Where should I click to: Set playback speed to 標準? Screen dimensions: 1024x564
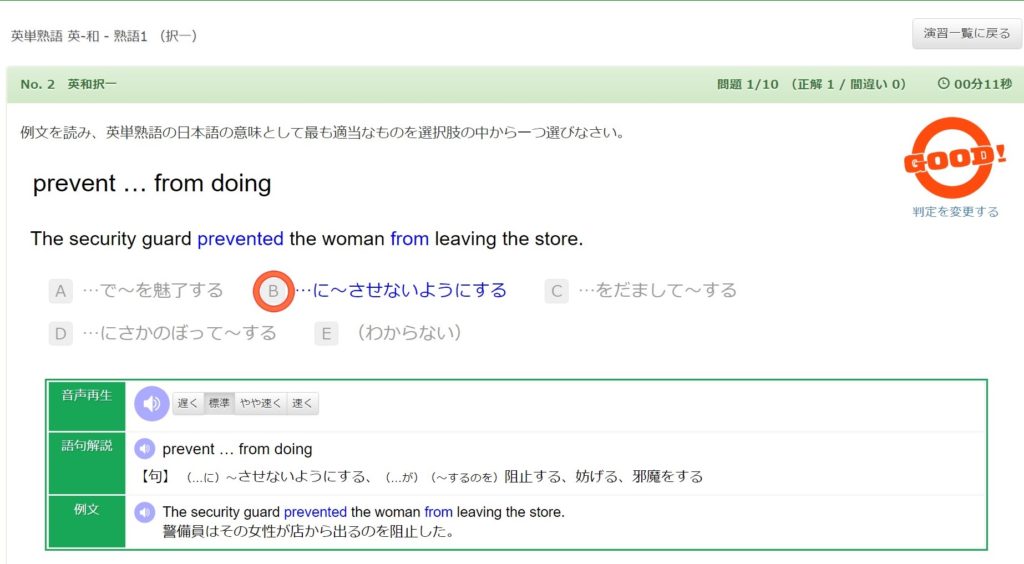coord(219,403)
